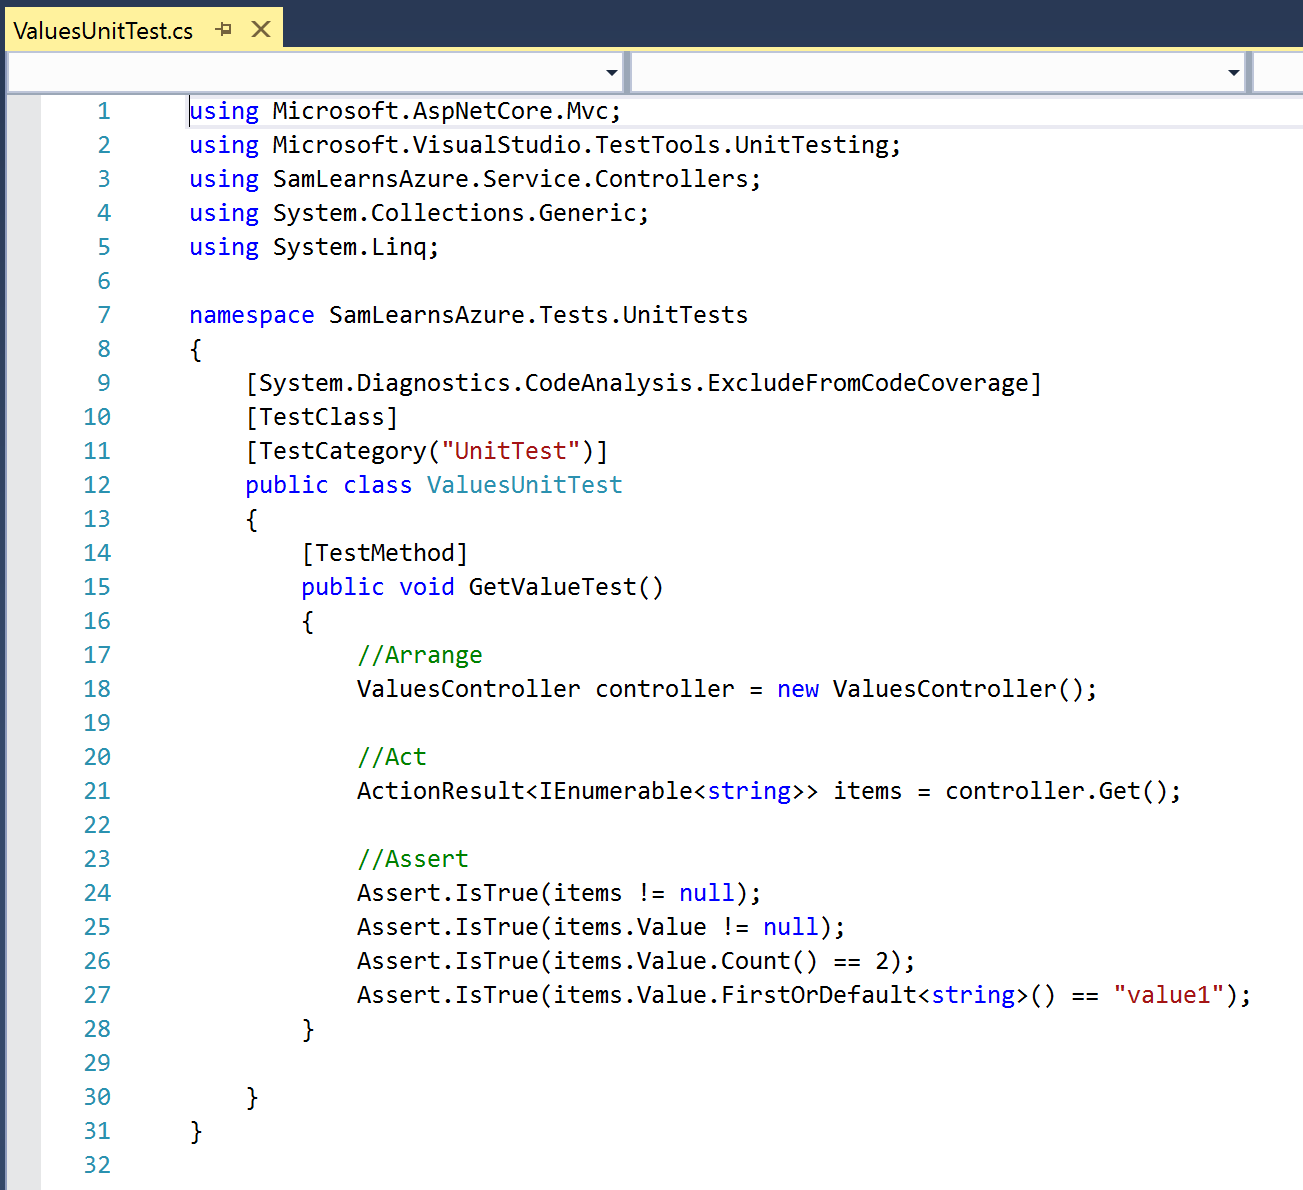
Task: Click line number 18 in the gutter
Action: click(x=97, y=689)
